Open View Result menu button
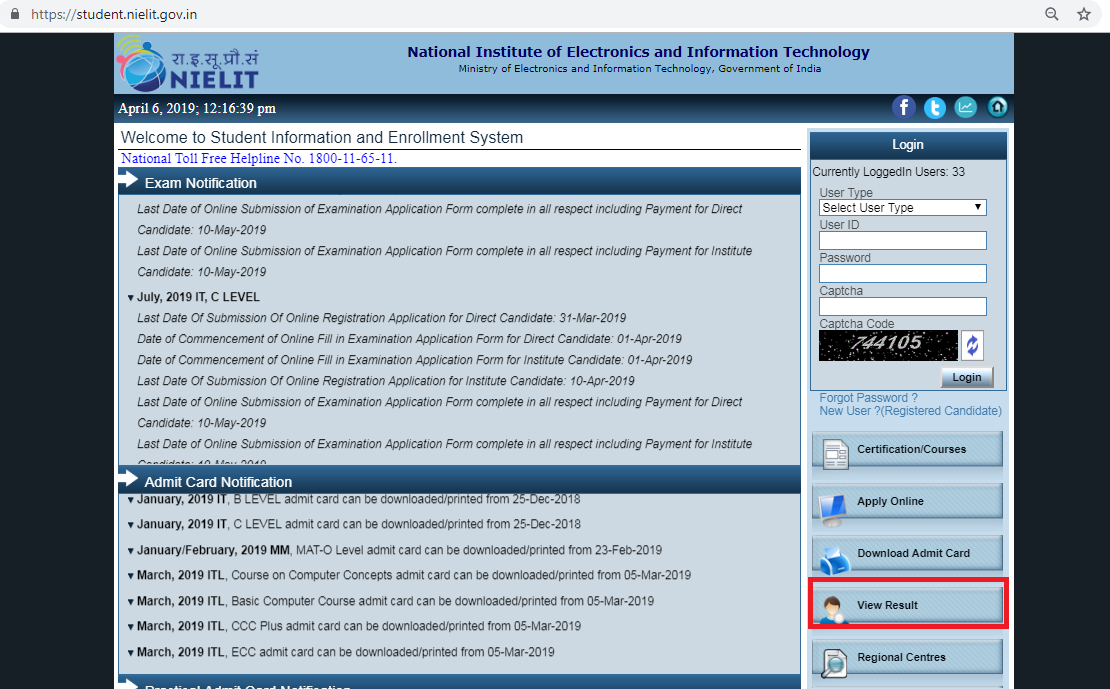1110x689 pixels. [x=908, y=605]
